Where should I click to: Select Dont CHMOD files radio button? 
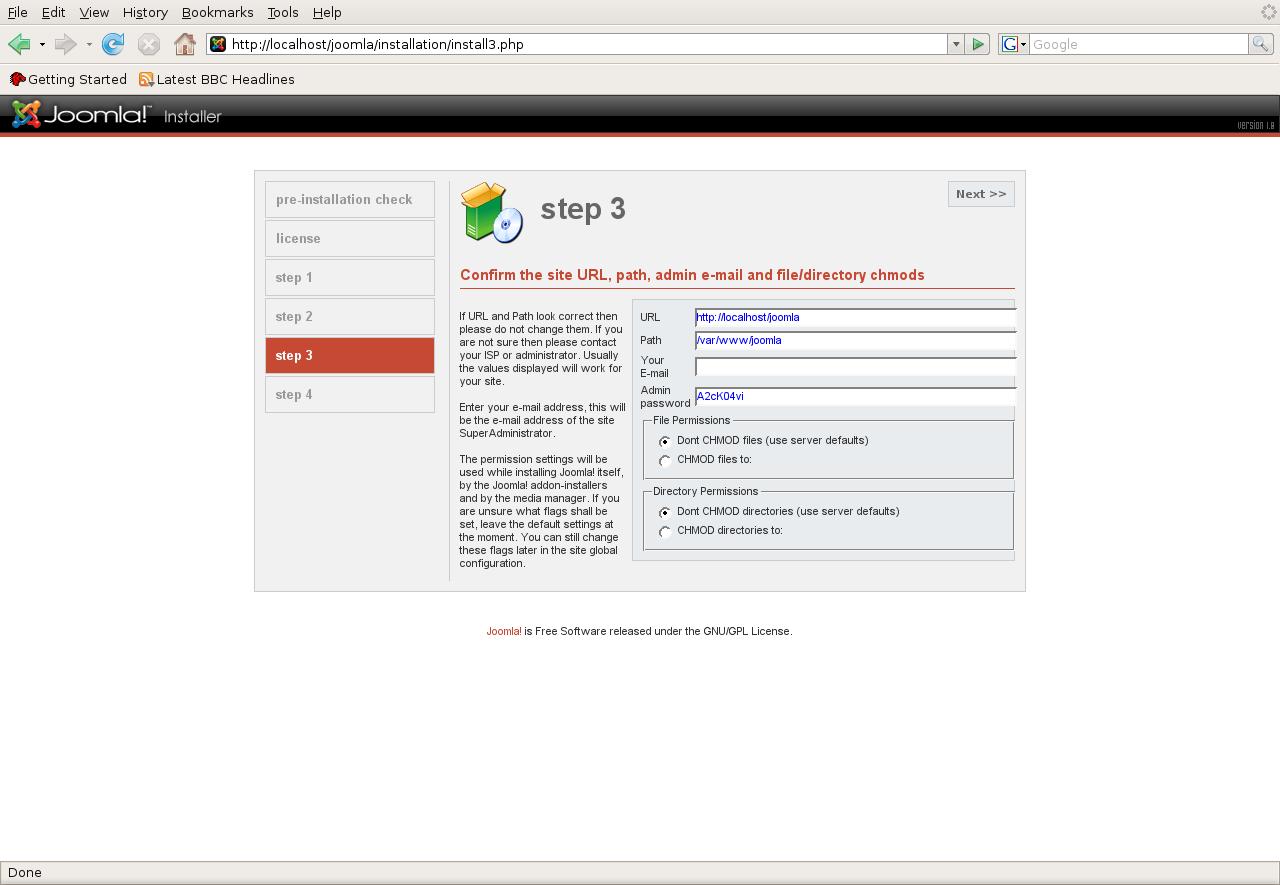[x=665, y=441]
